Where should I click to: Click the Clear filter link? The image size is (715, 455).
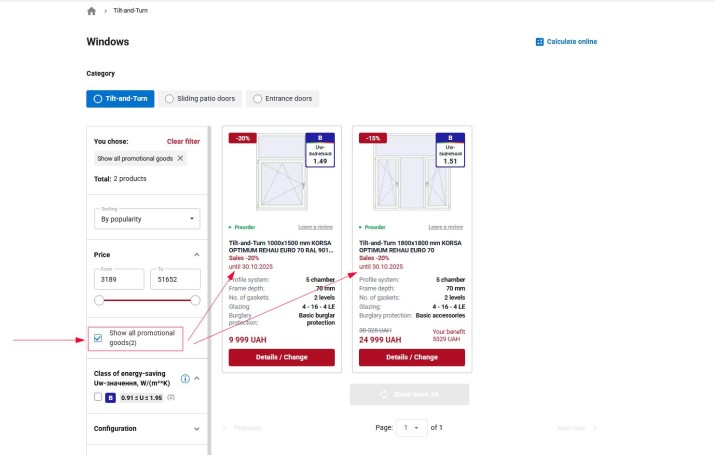pyautogui.click(x=183, y=142)
